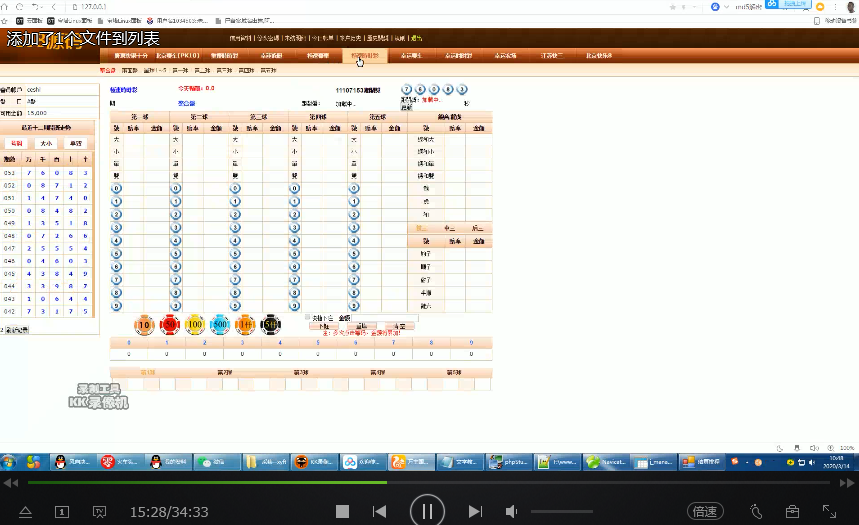
Task: Skip to the next video
Action: pos(475,511)
